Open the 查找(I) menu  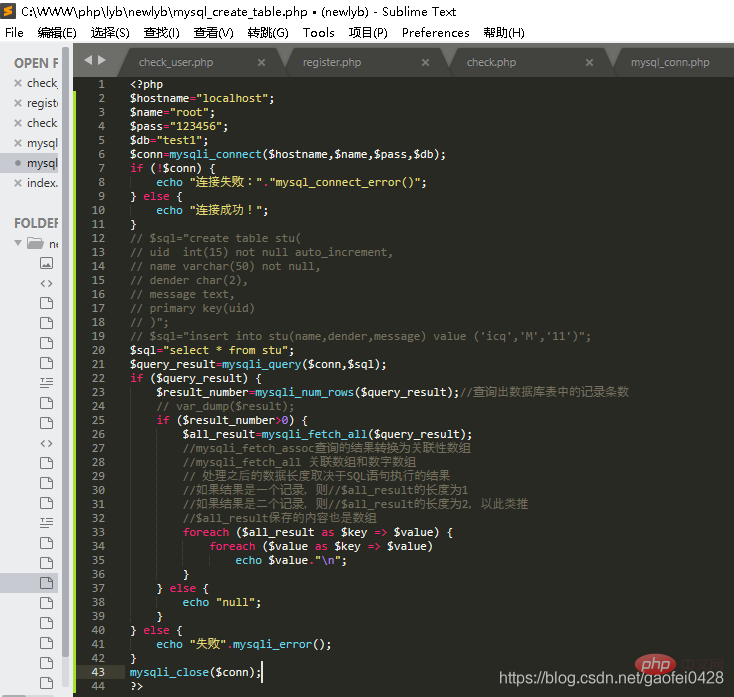tap(161, 32)
